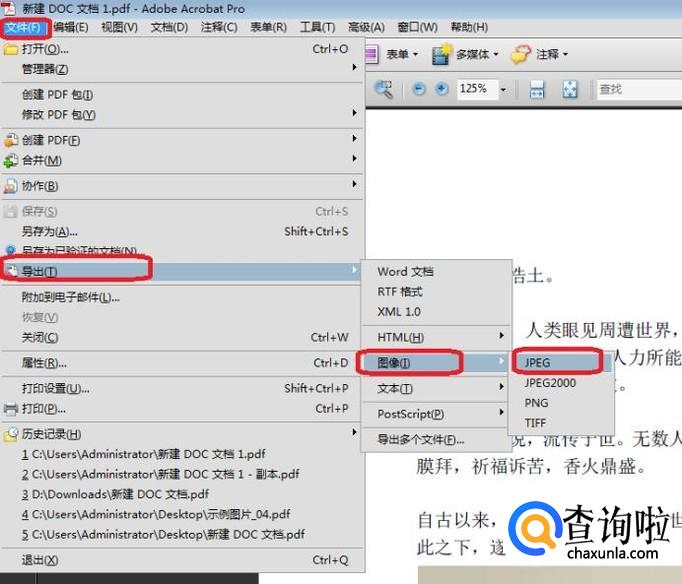This screenshot has width=682, height=584.
Task: Open the 编辑(E) menu in menu bar
Action: click(x=70, y=27)
